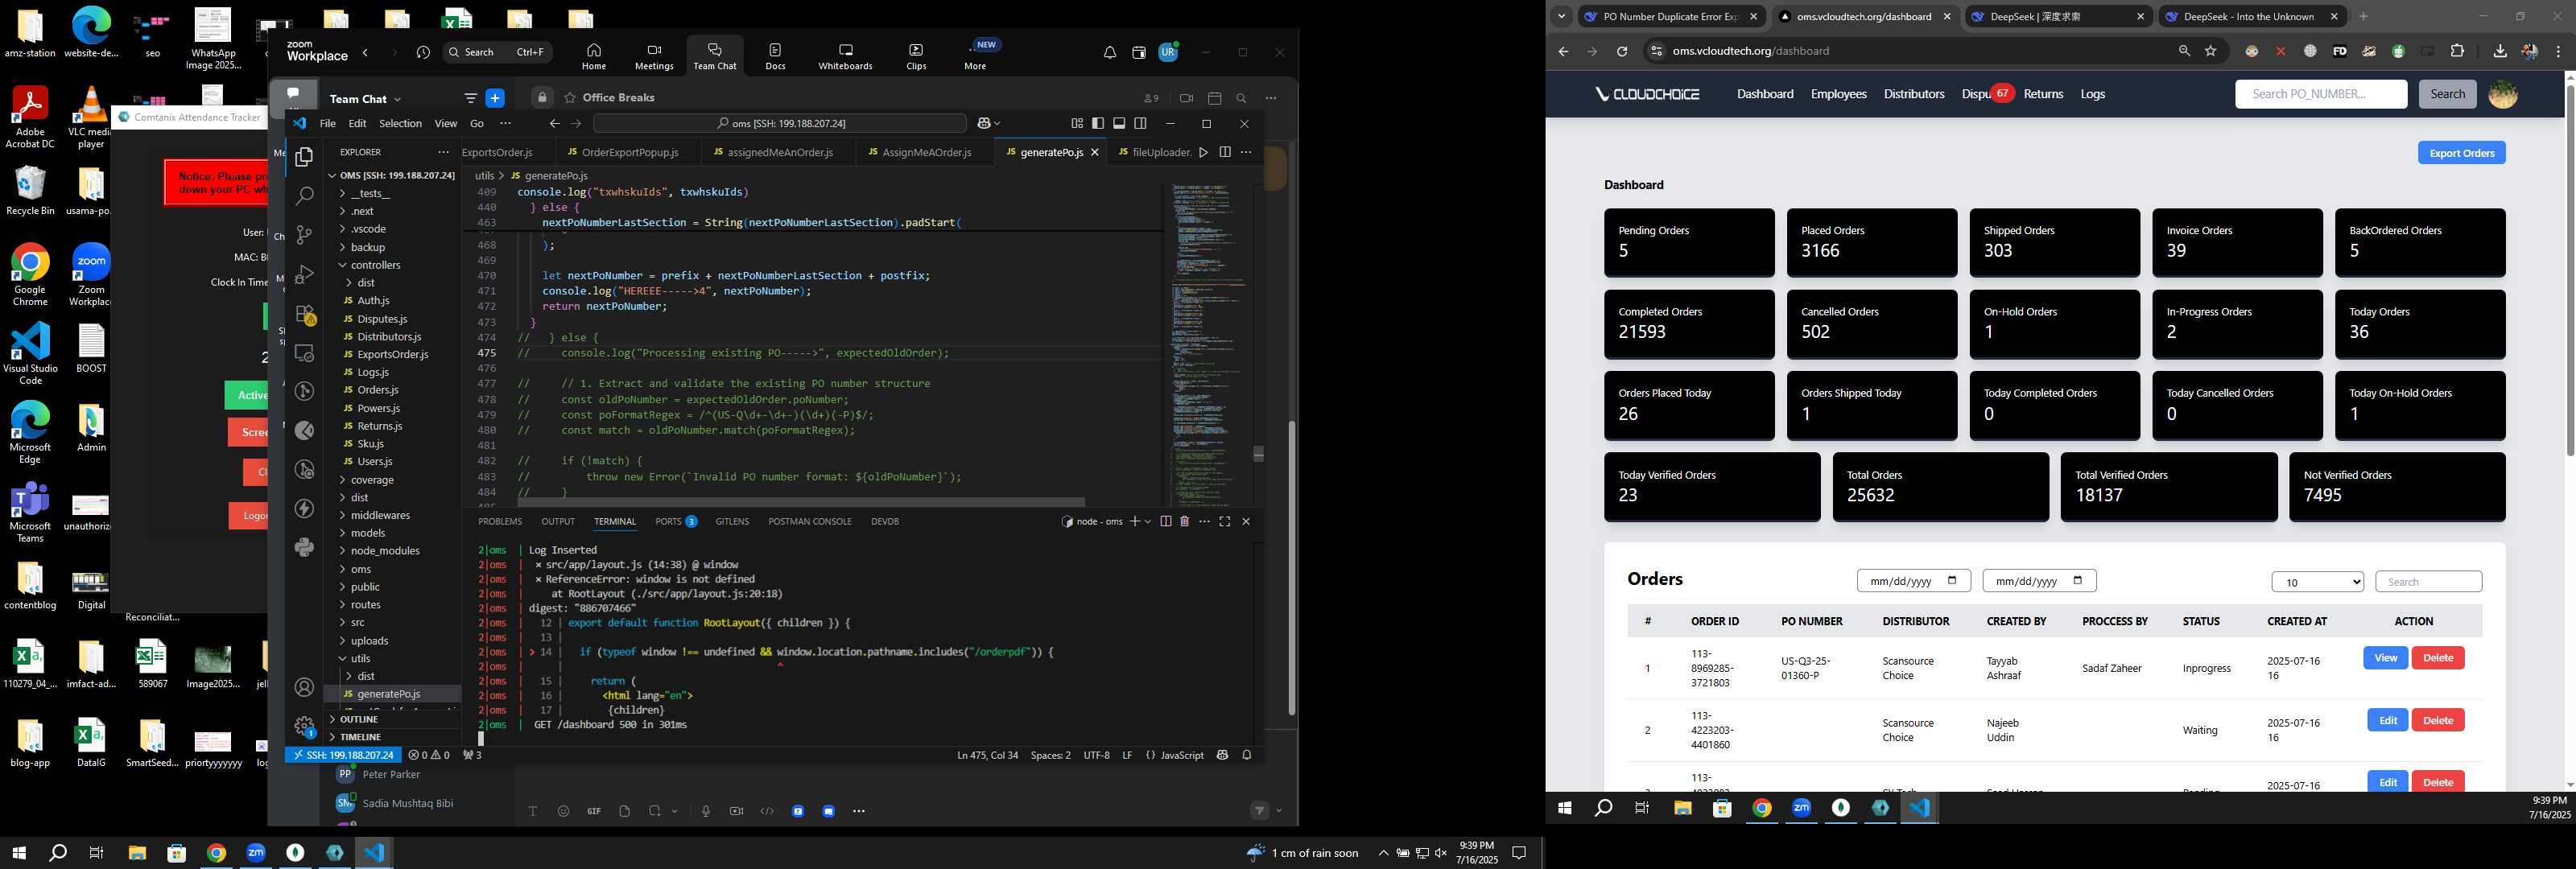Open Accounts icon in VS Code activity bar
Image resolution: width=2576 pixels, height=869 pixels.
304,688
